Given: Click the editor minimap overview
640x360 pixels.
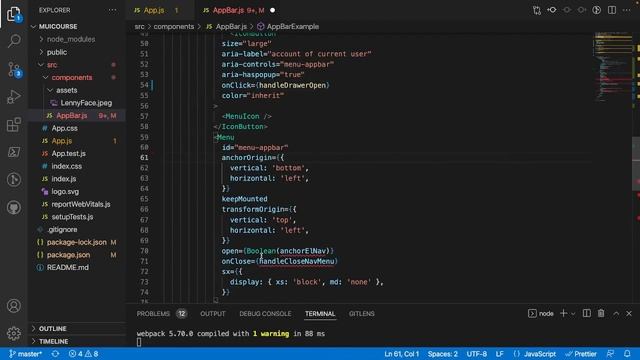Looking at the screenshot, I should click(613, 68).
